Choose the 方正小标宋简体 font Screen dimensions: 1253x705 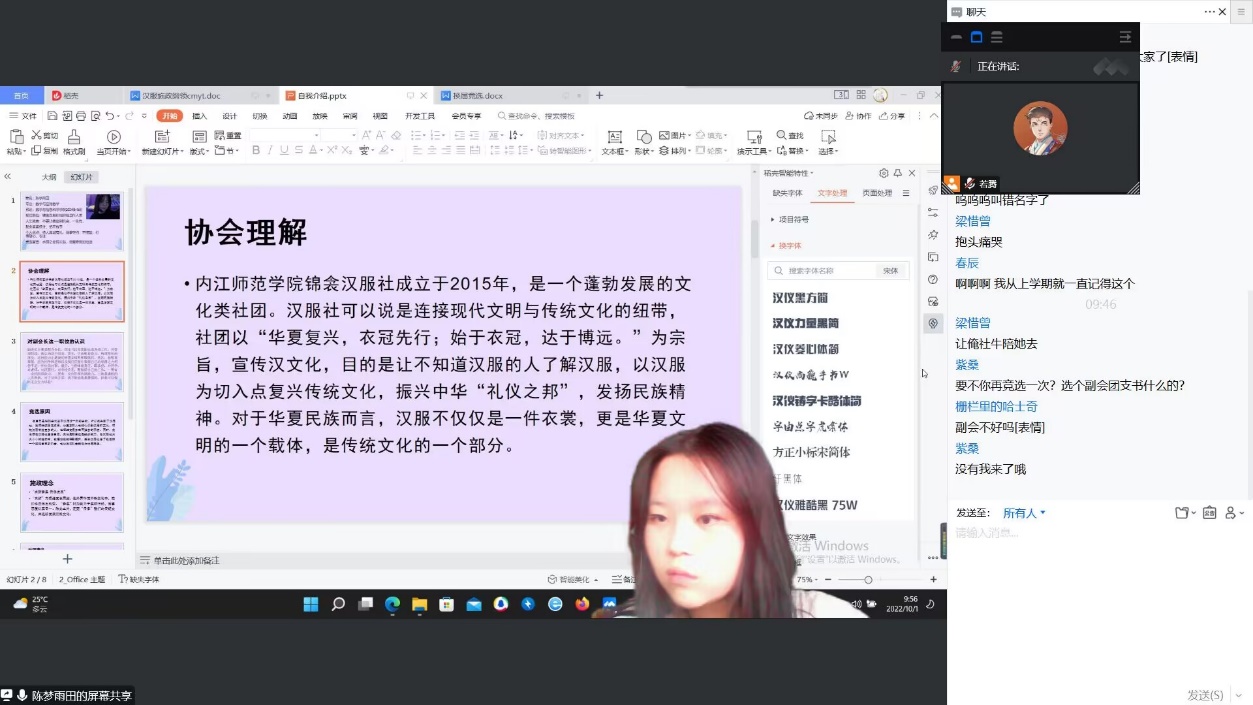pos(811,453)
